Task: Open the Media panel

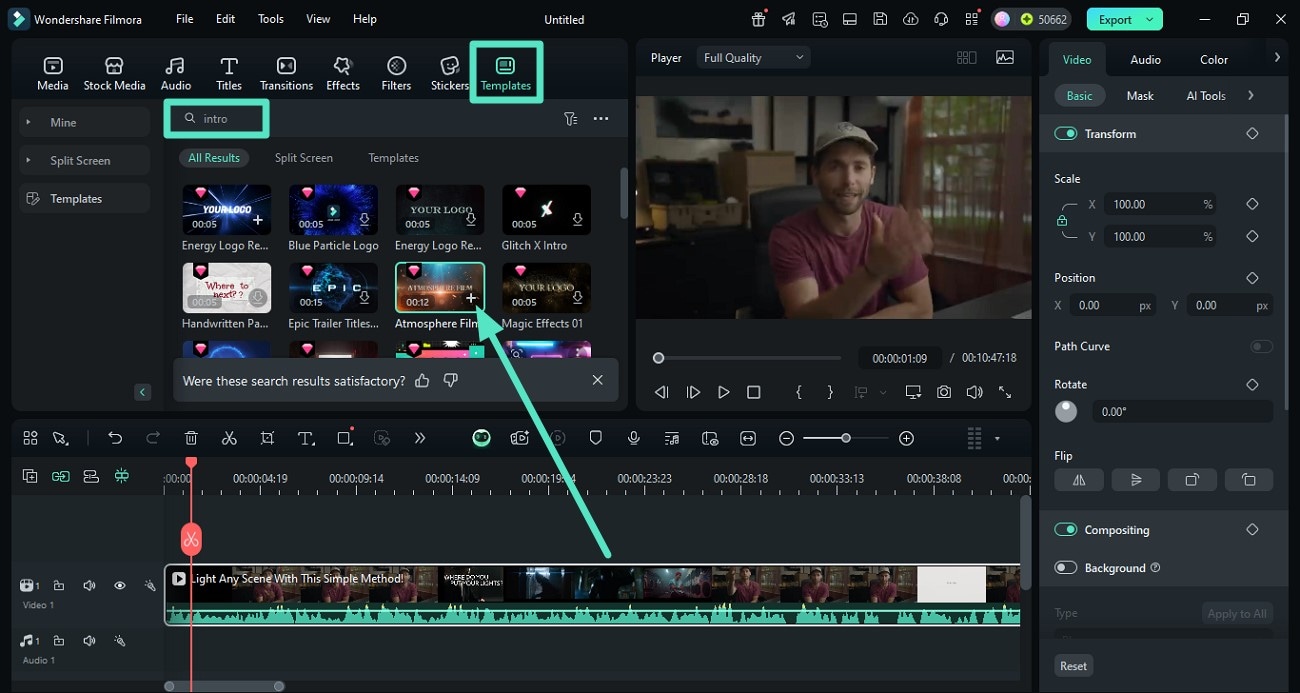Action: [53, 73]
